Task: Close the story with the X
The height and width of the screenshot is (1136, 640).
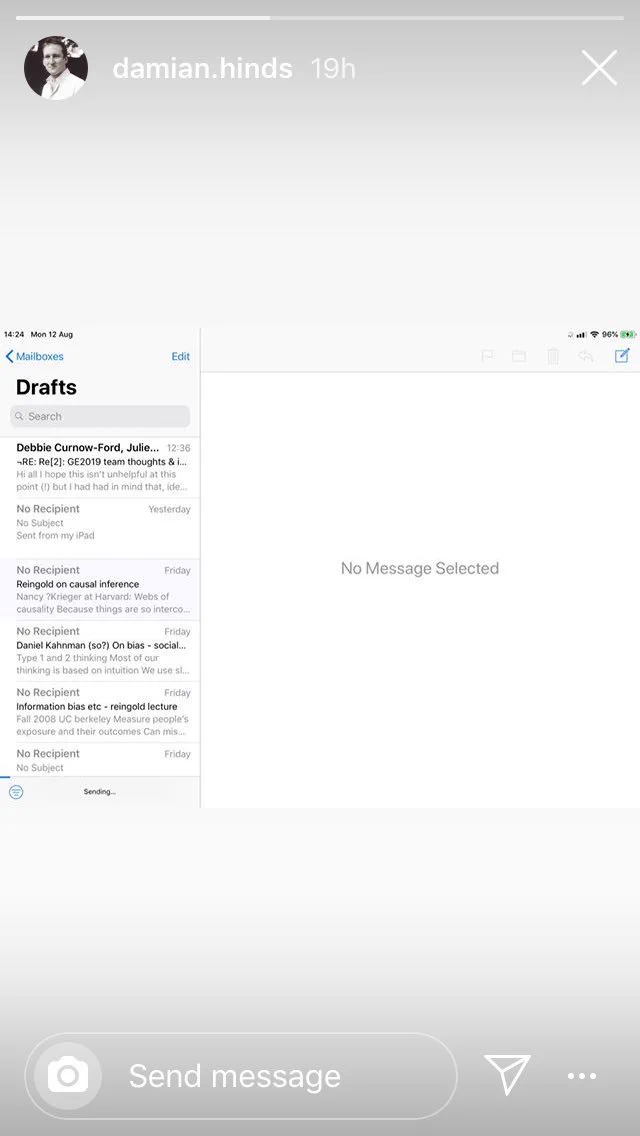Action: coord(599,68)
